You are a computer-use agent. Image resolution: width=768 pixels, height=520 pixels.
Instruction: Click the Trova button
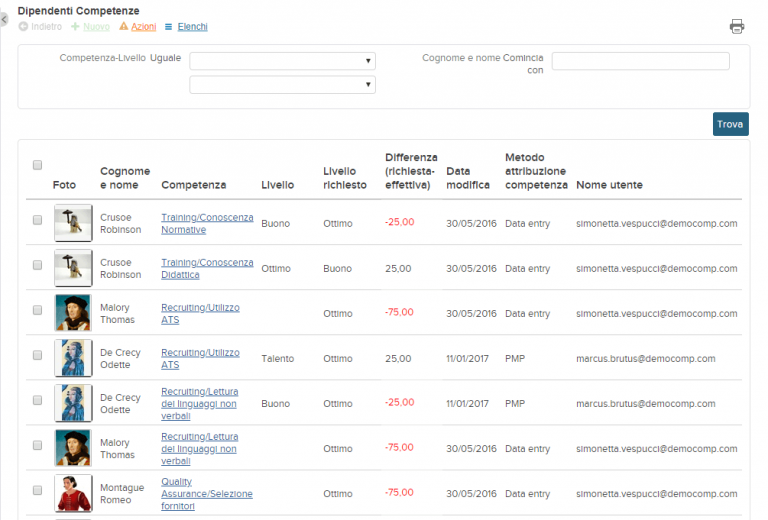click(730, 124)
